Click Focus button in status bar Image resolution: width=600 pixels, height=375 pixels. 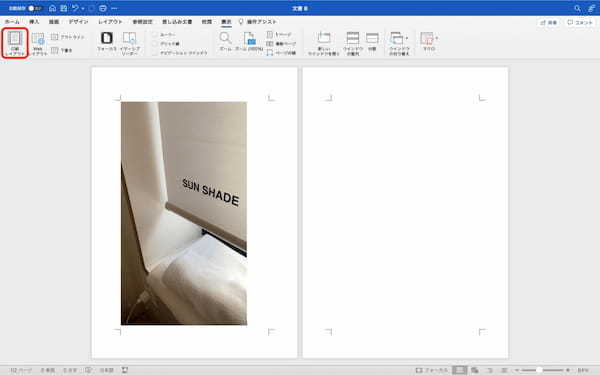(432, 370)
